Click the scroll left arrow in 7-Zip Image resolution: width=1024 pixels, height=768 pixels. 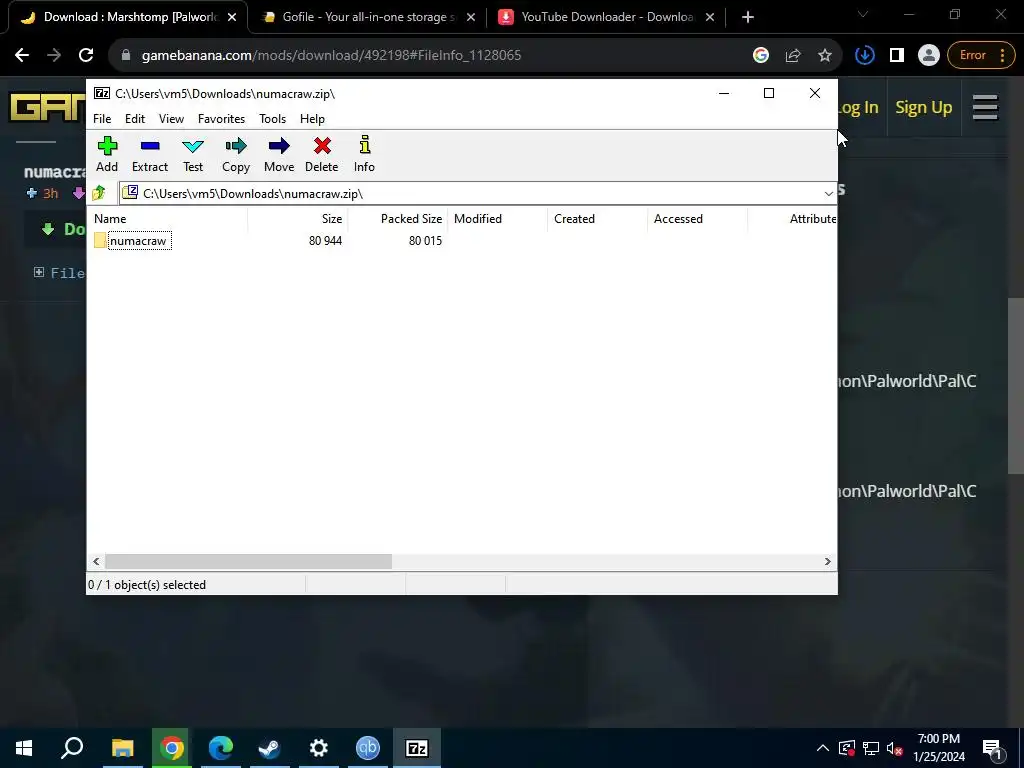(x=96, y=562)
